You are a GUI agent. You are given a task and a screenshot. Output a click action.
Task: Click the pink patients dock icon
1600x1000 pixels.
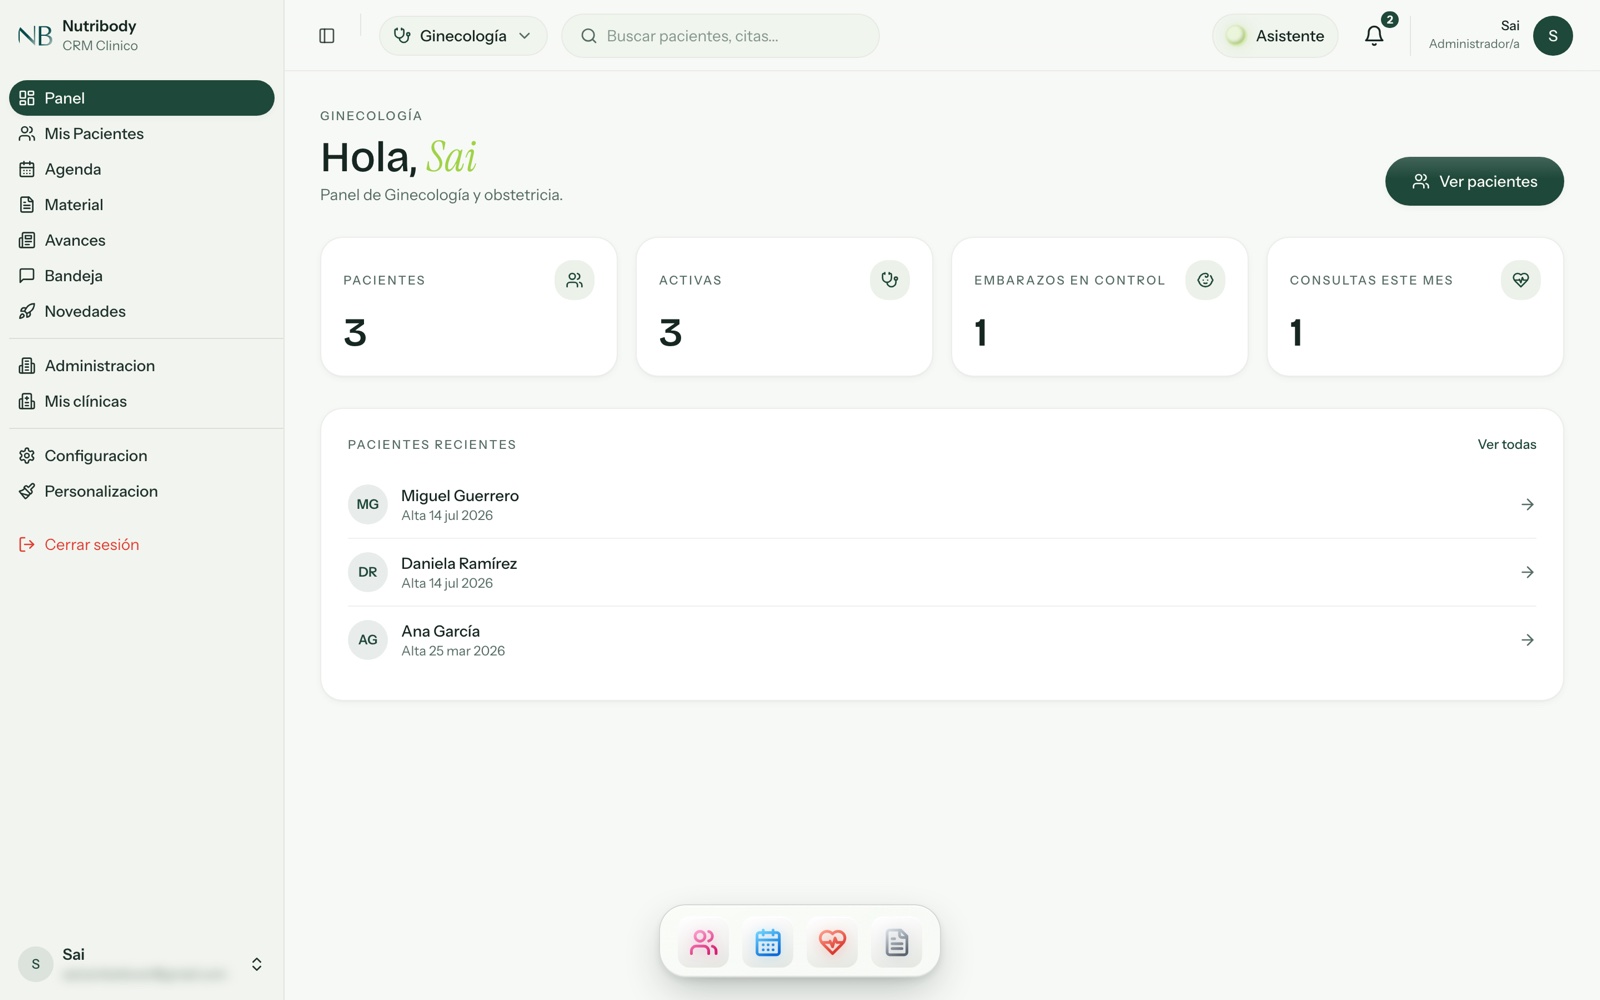[x=703, y=942]
